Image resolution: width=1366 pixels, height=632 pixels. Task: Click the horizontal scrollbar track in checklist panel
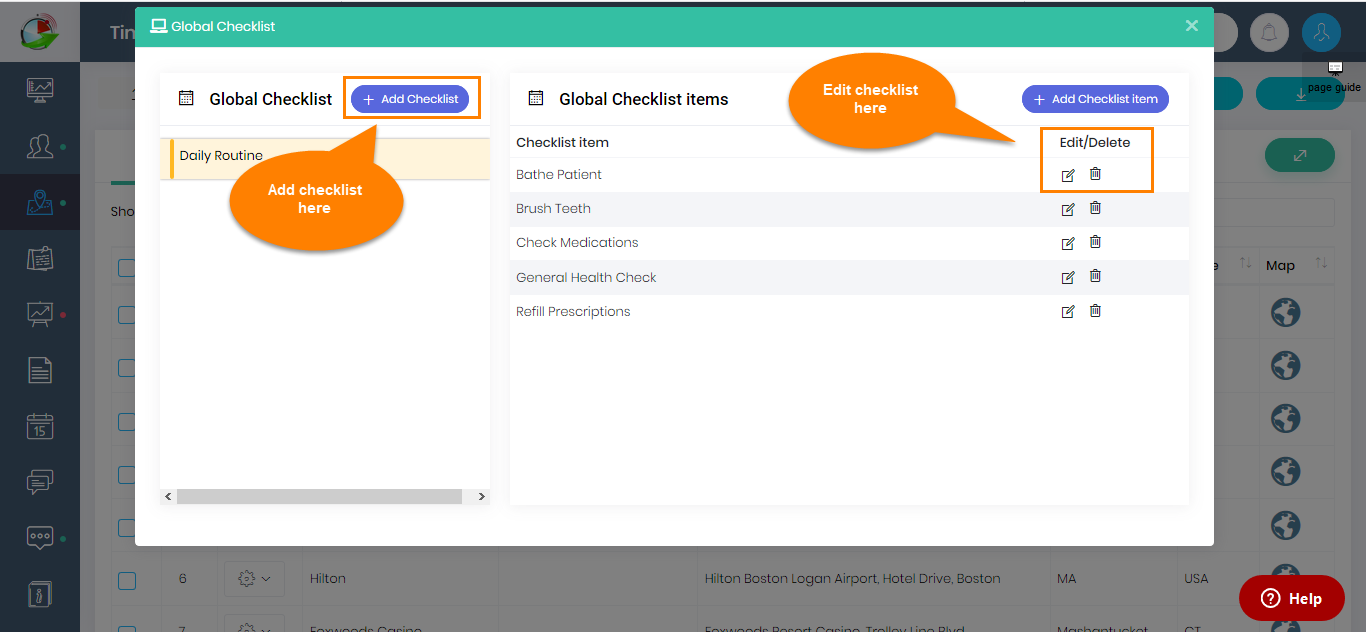tap(319, 496)
